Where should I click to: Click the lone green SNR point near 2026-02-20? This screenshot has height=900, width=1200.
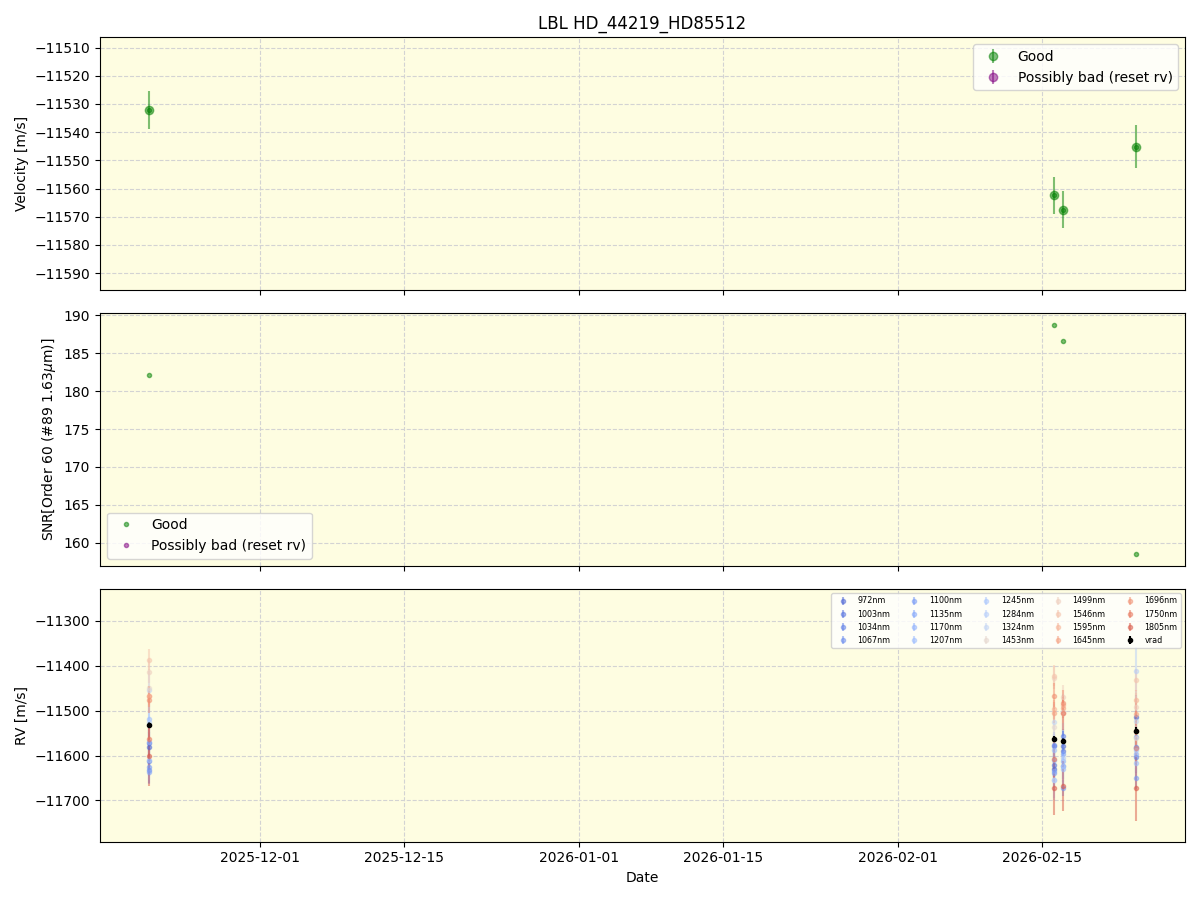pyautogui.click(x=1136, y=553)
